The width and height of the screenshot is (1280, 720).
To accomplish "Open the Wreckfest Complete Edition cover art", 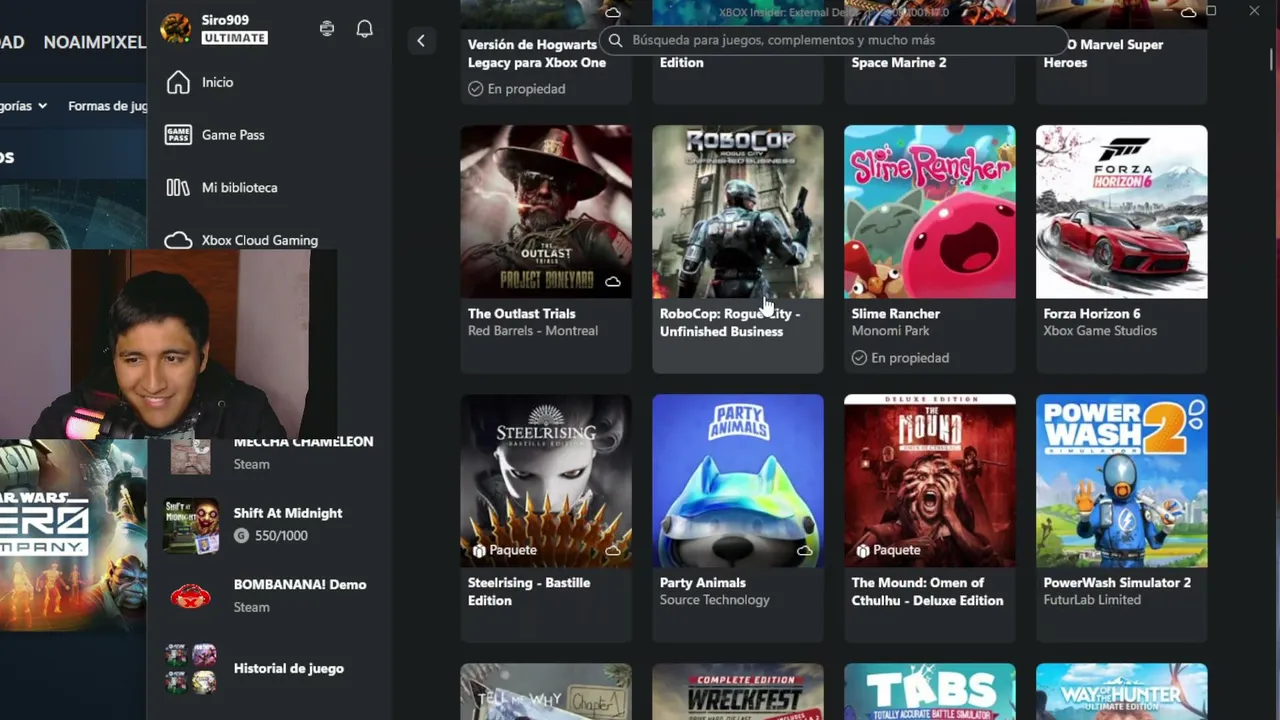I will click(738, 692).
